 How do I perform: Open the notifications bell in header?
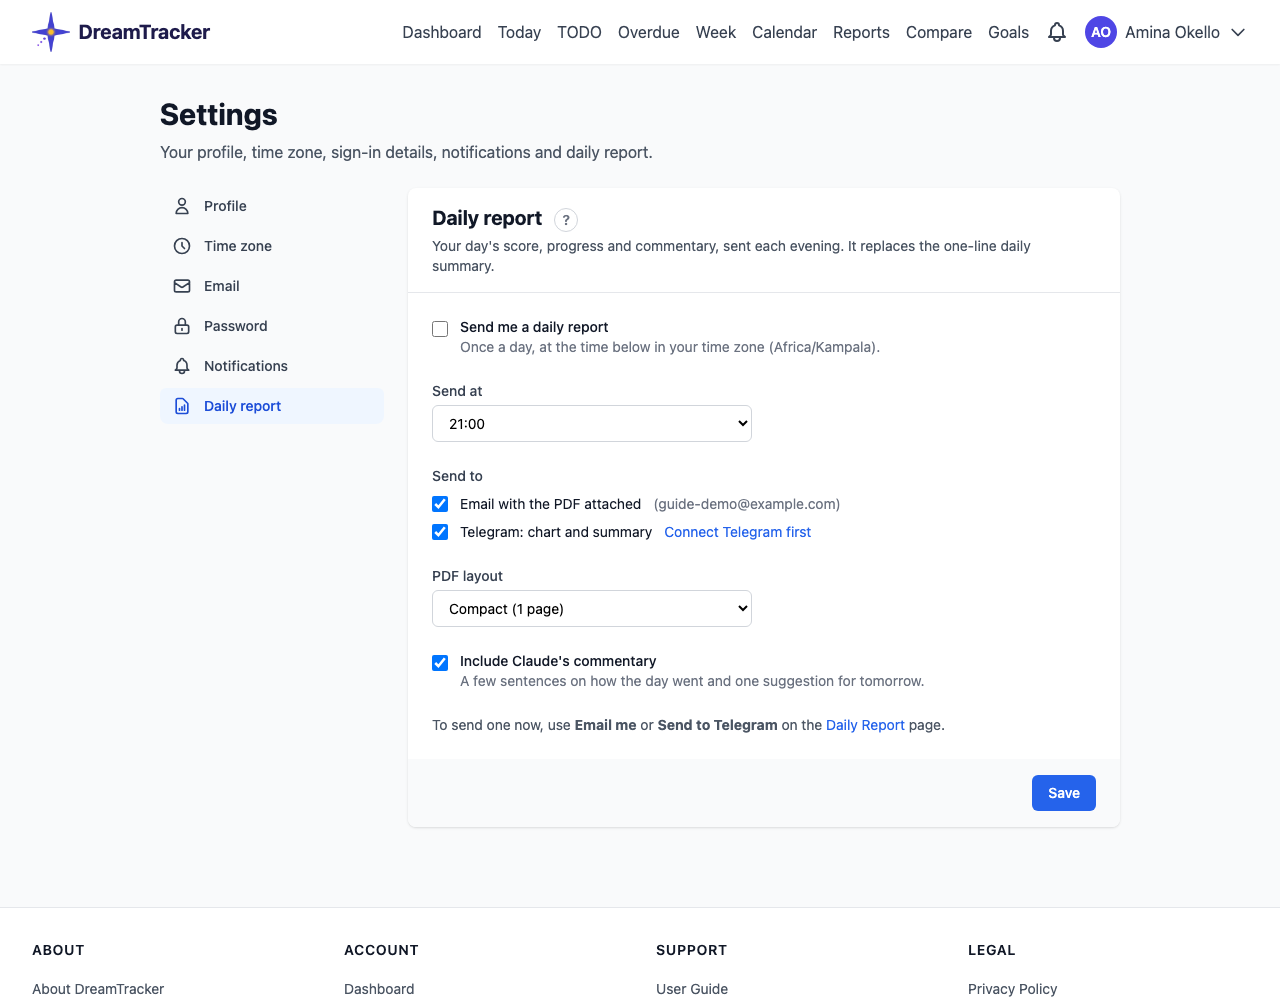pos(1057,32)
